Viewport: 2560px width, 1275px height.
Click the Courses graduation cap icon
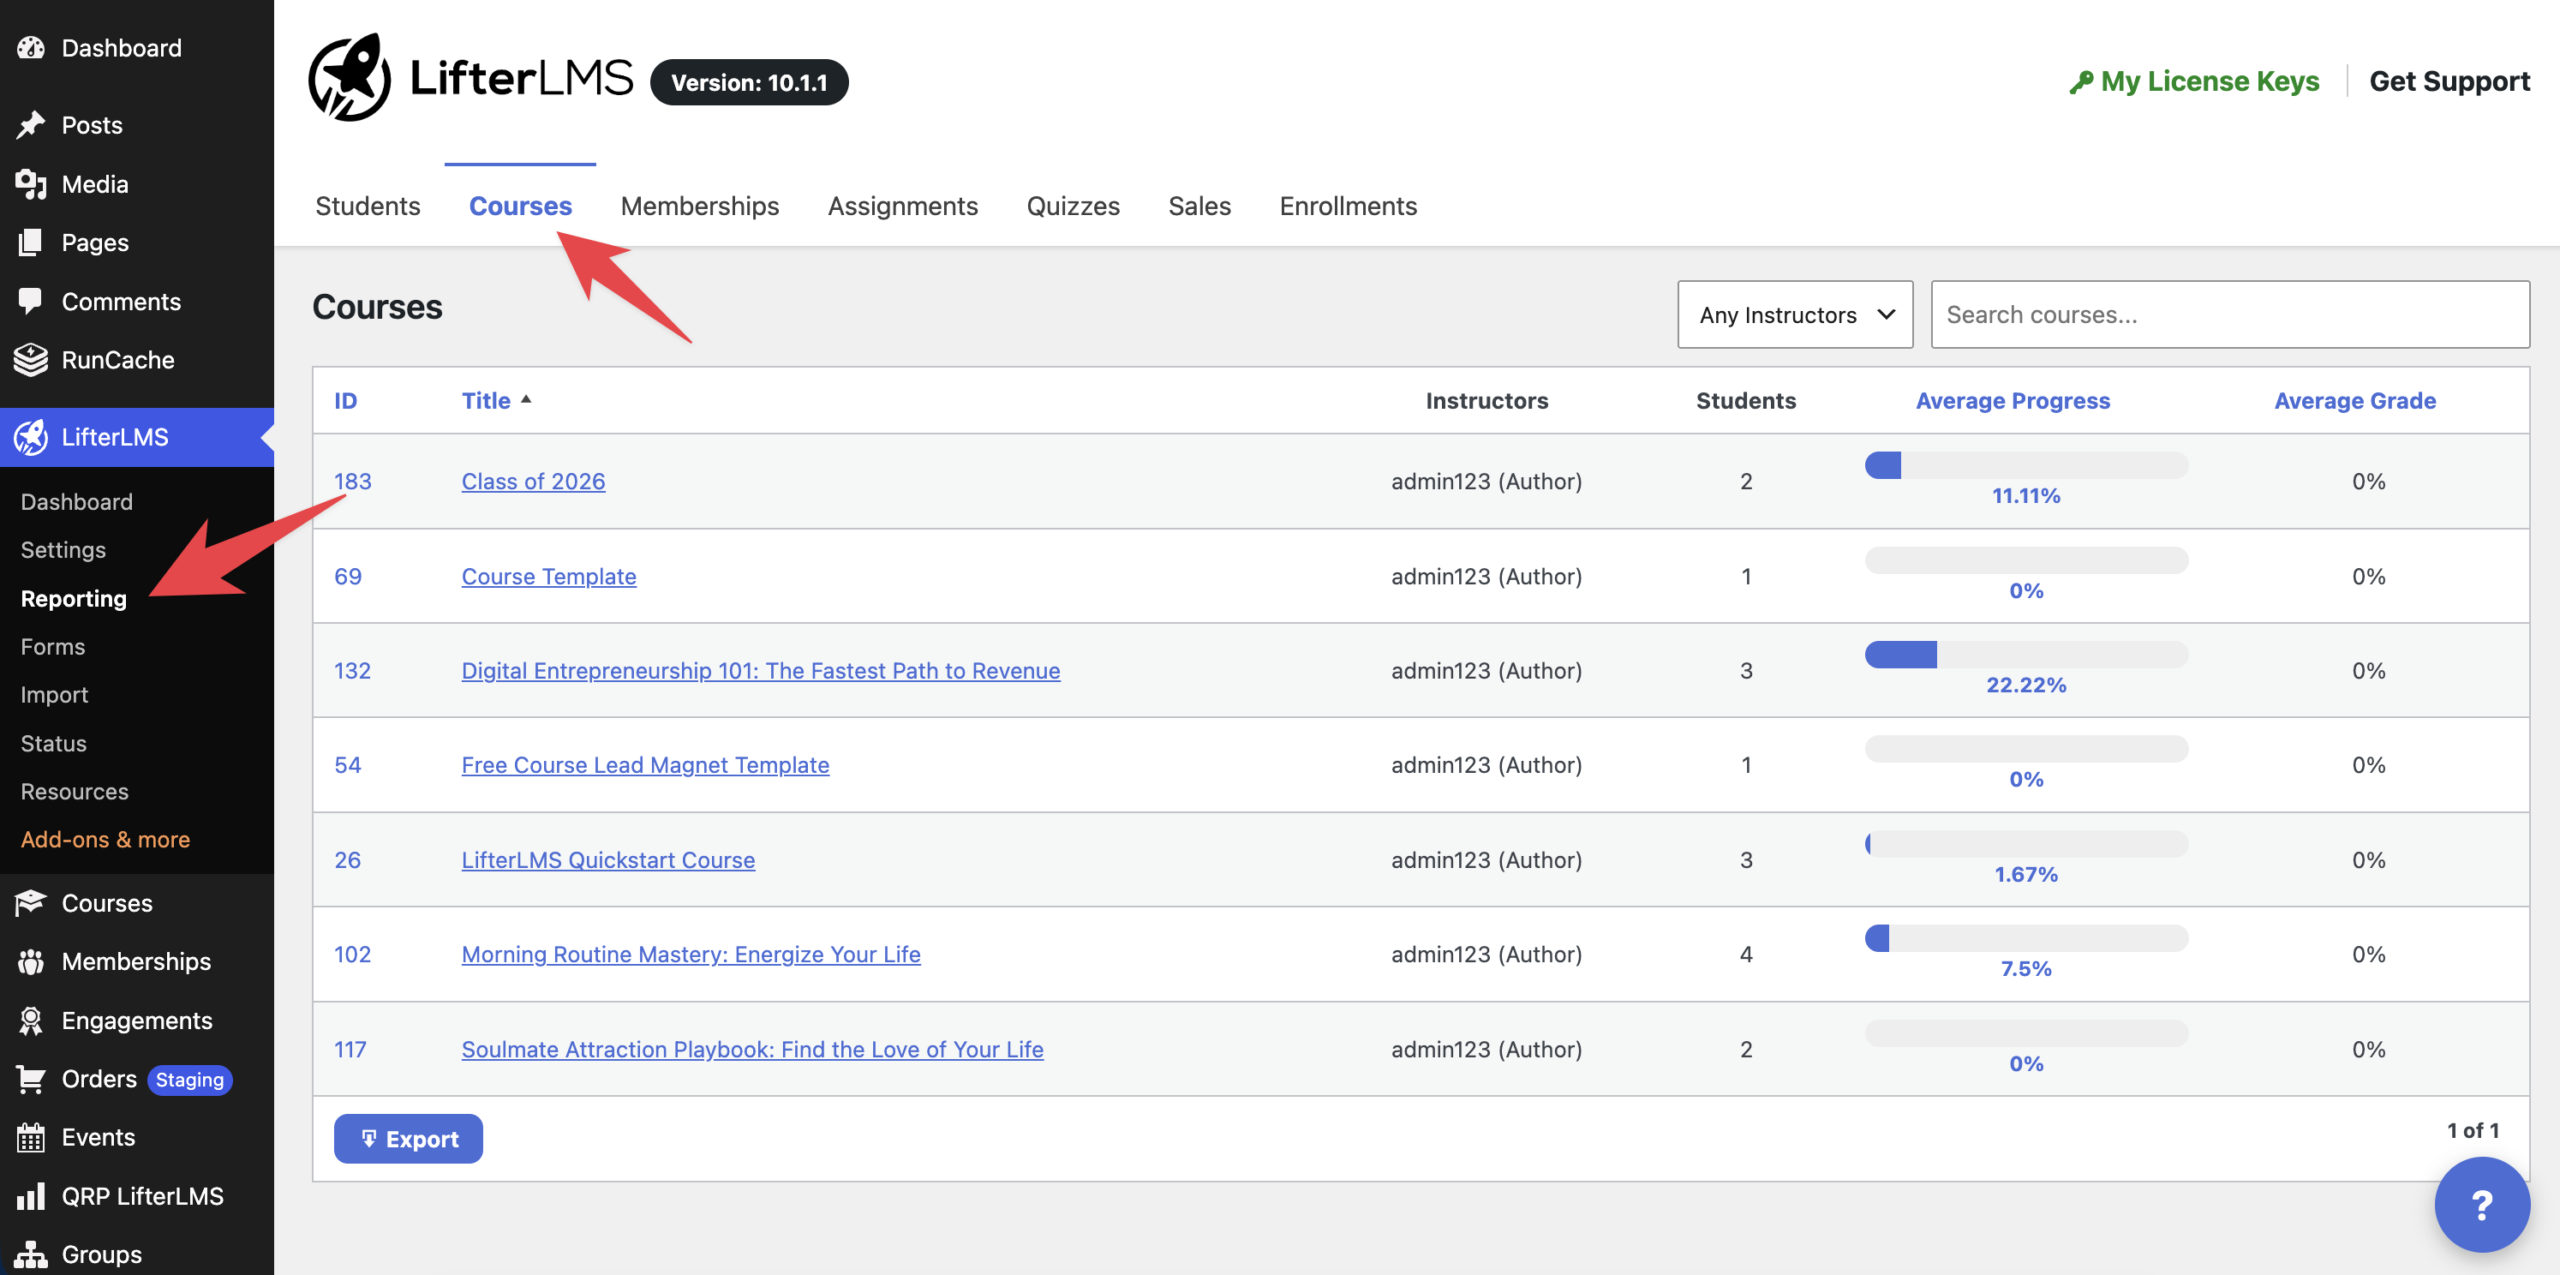click(31, 903)
